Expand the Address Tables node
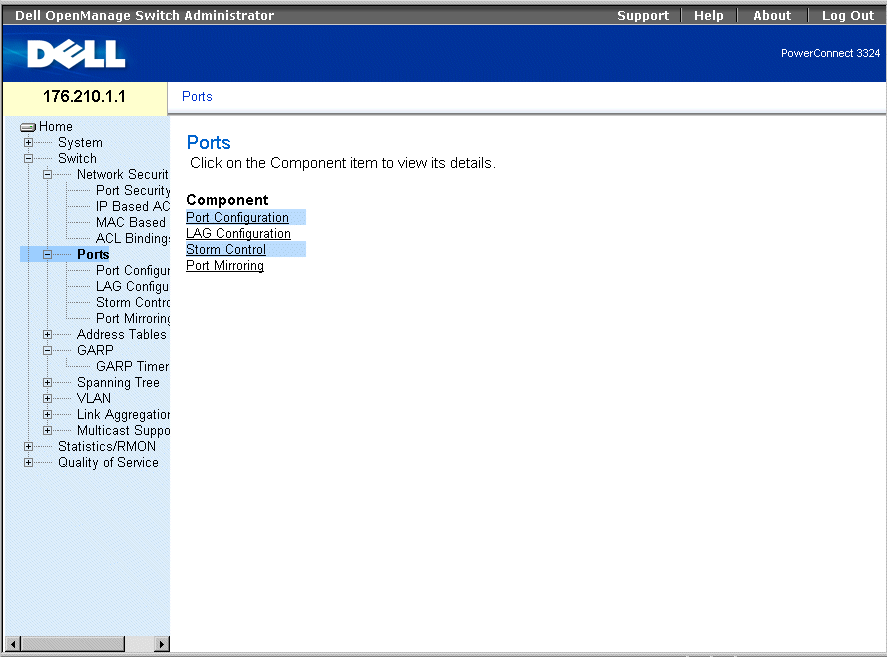 pyautogui.click(x=48, y=334)
